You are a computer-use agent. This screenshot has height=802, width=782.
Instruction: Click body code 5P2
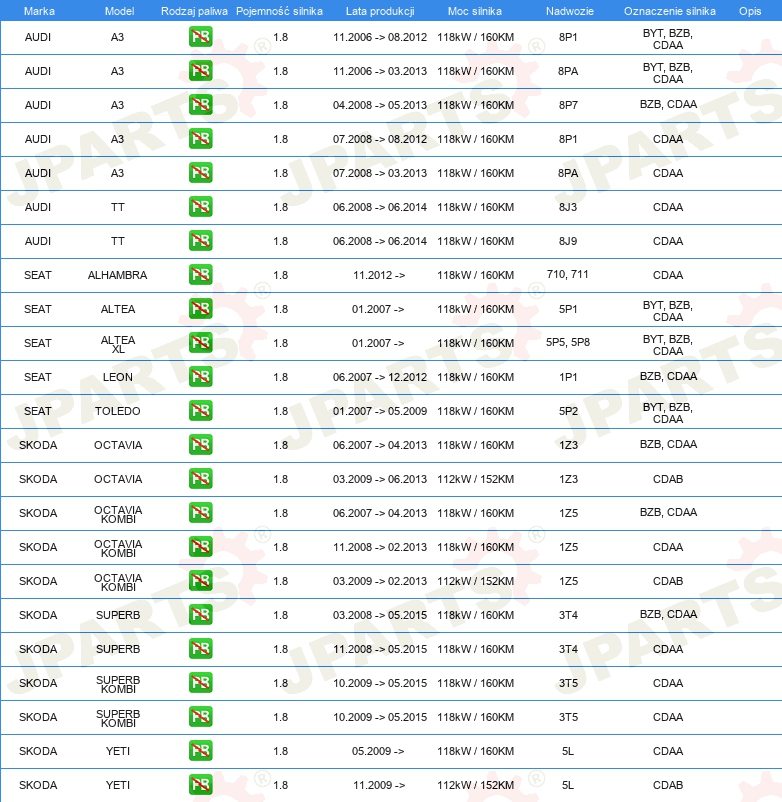[568, 411]
